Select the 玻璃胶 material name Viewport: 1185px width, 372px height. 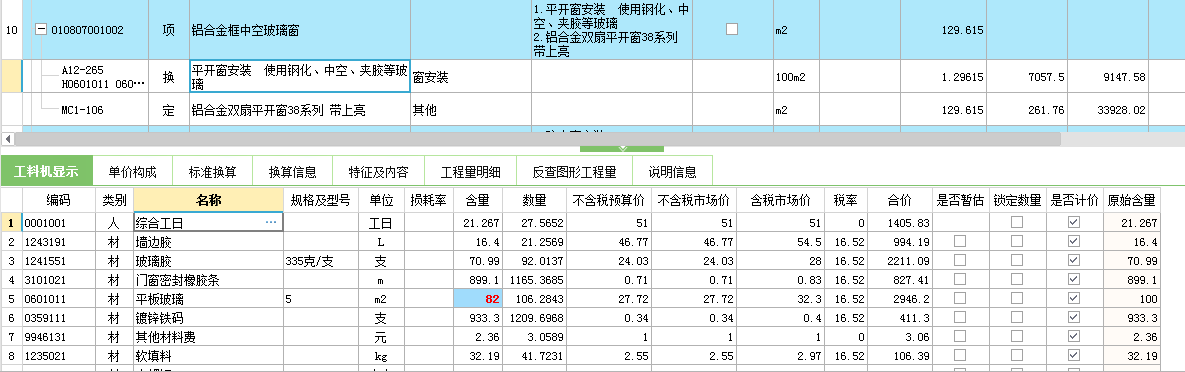click(x=153, y=261)
